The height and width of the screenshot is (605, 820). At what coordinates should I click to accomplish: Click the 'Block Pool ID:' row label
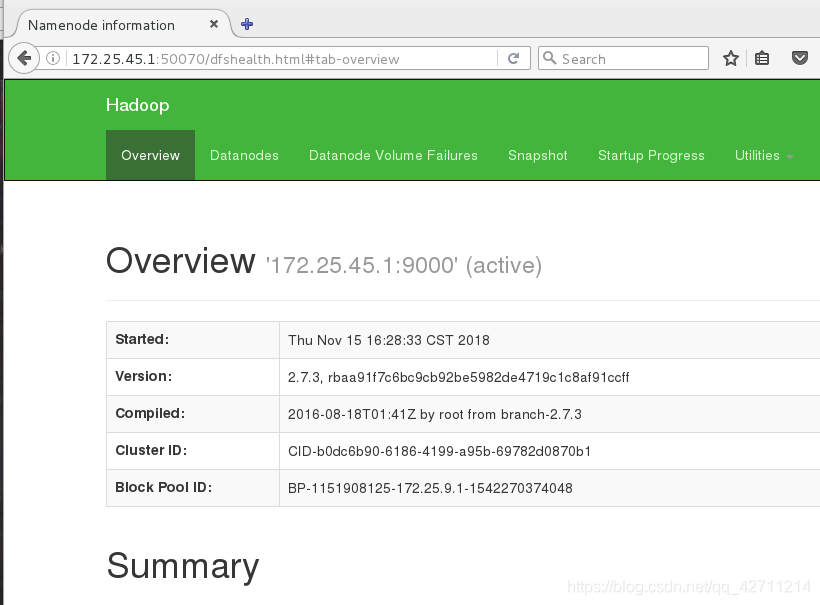164,487
